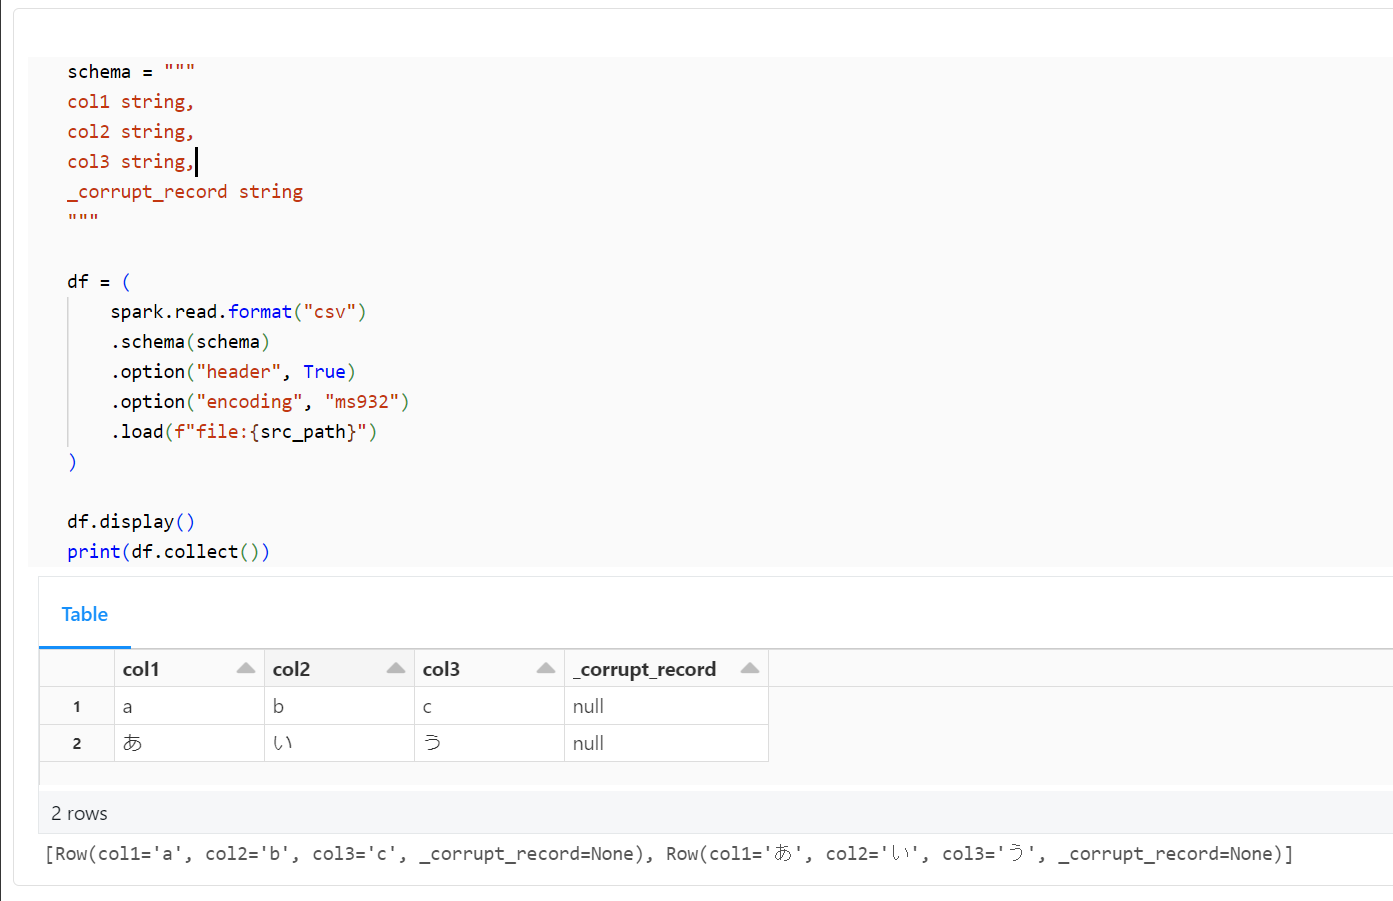Image resolution: width=1393 pixels, height=901 pixels.
Task: Select col2 column header
Action: (x=339, y=669)
